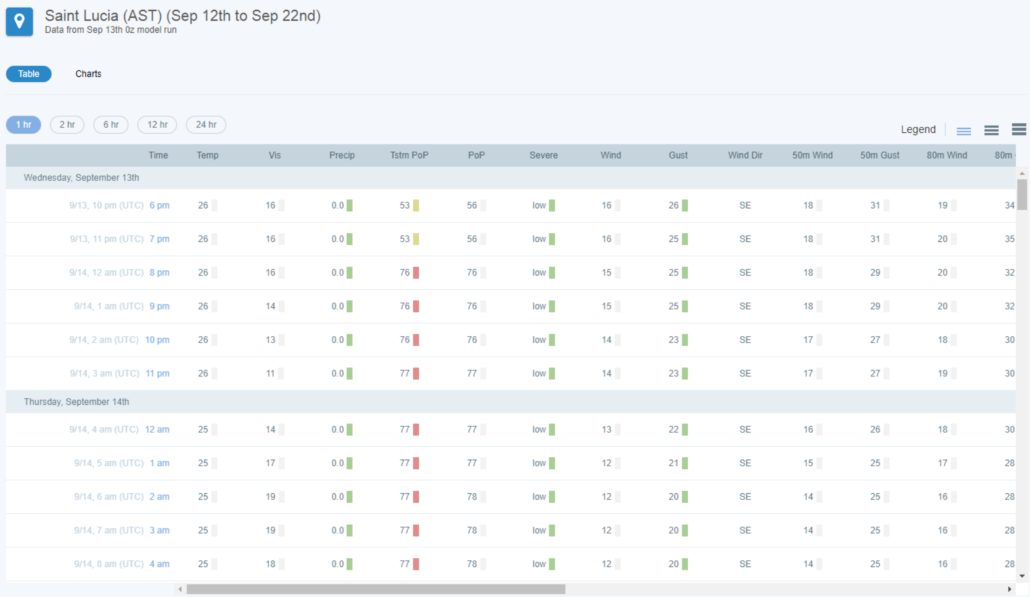Click the Wind column header

click(610, 155)
